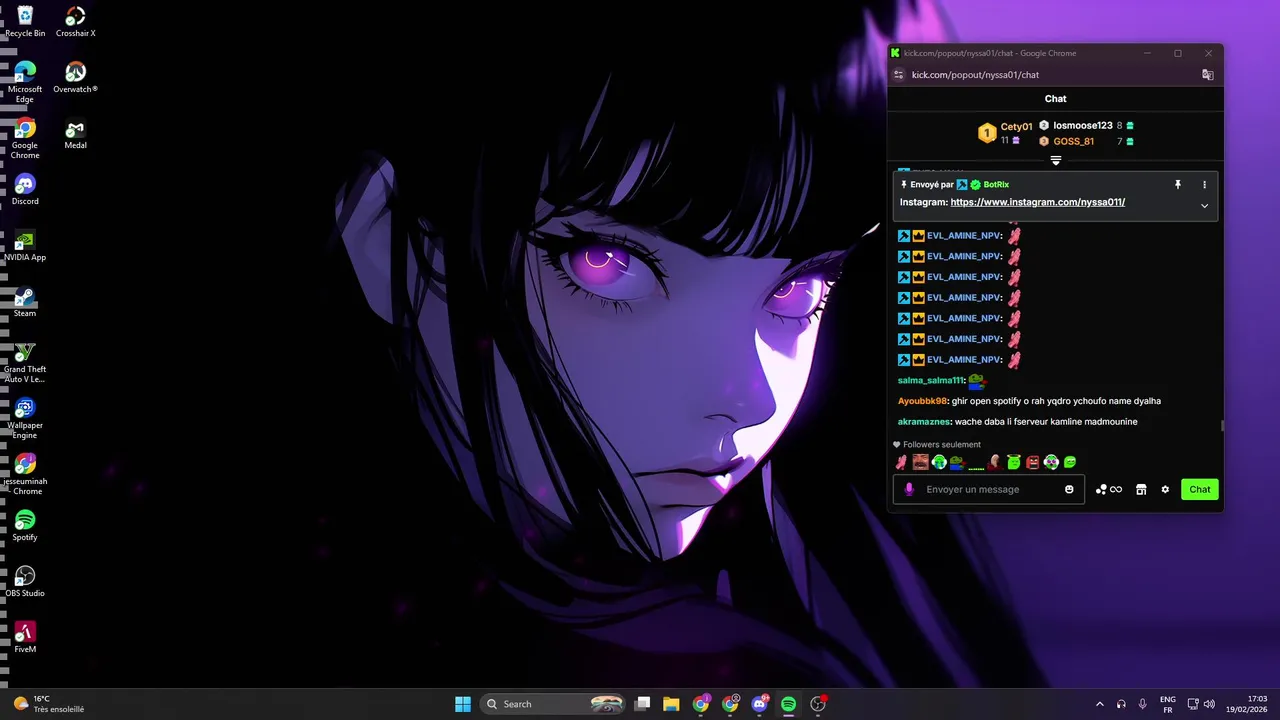
Task: Open pinned message three-dot options
Action: click(1204, 184)
